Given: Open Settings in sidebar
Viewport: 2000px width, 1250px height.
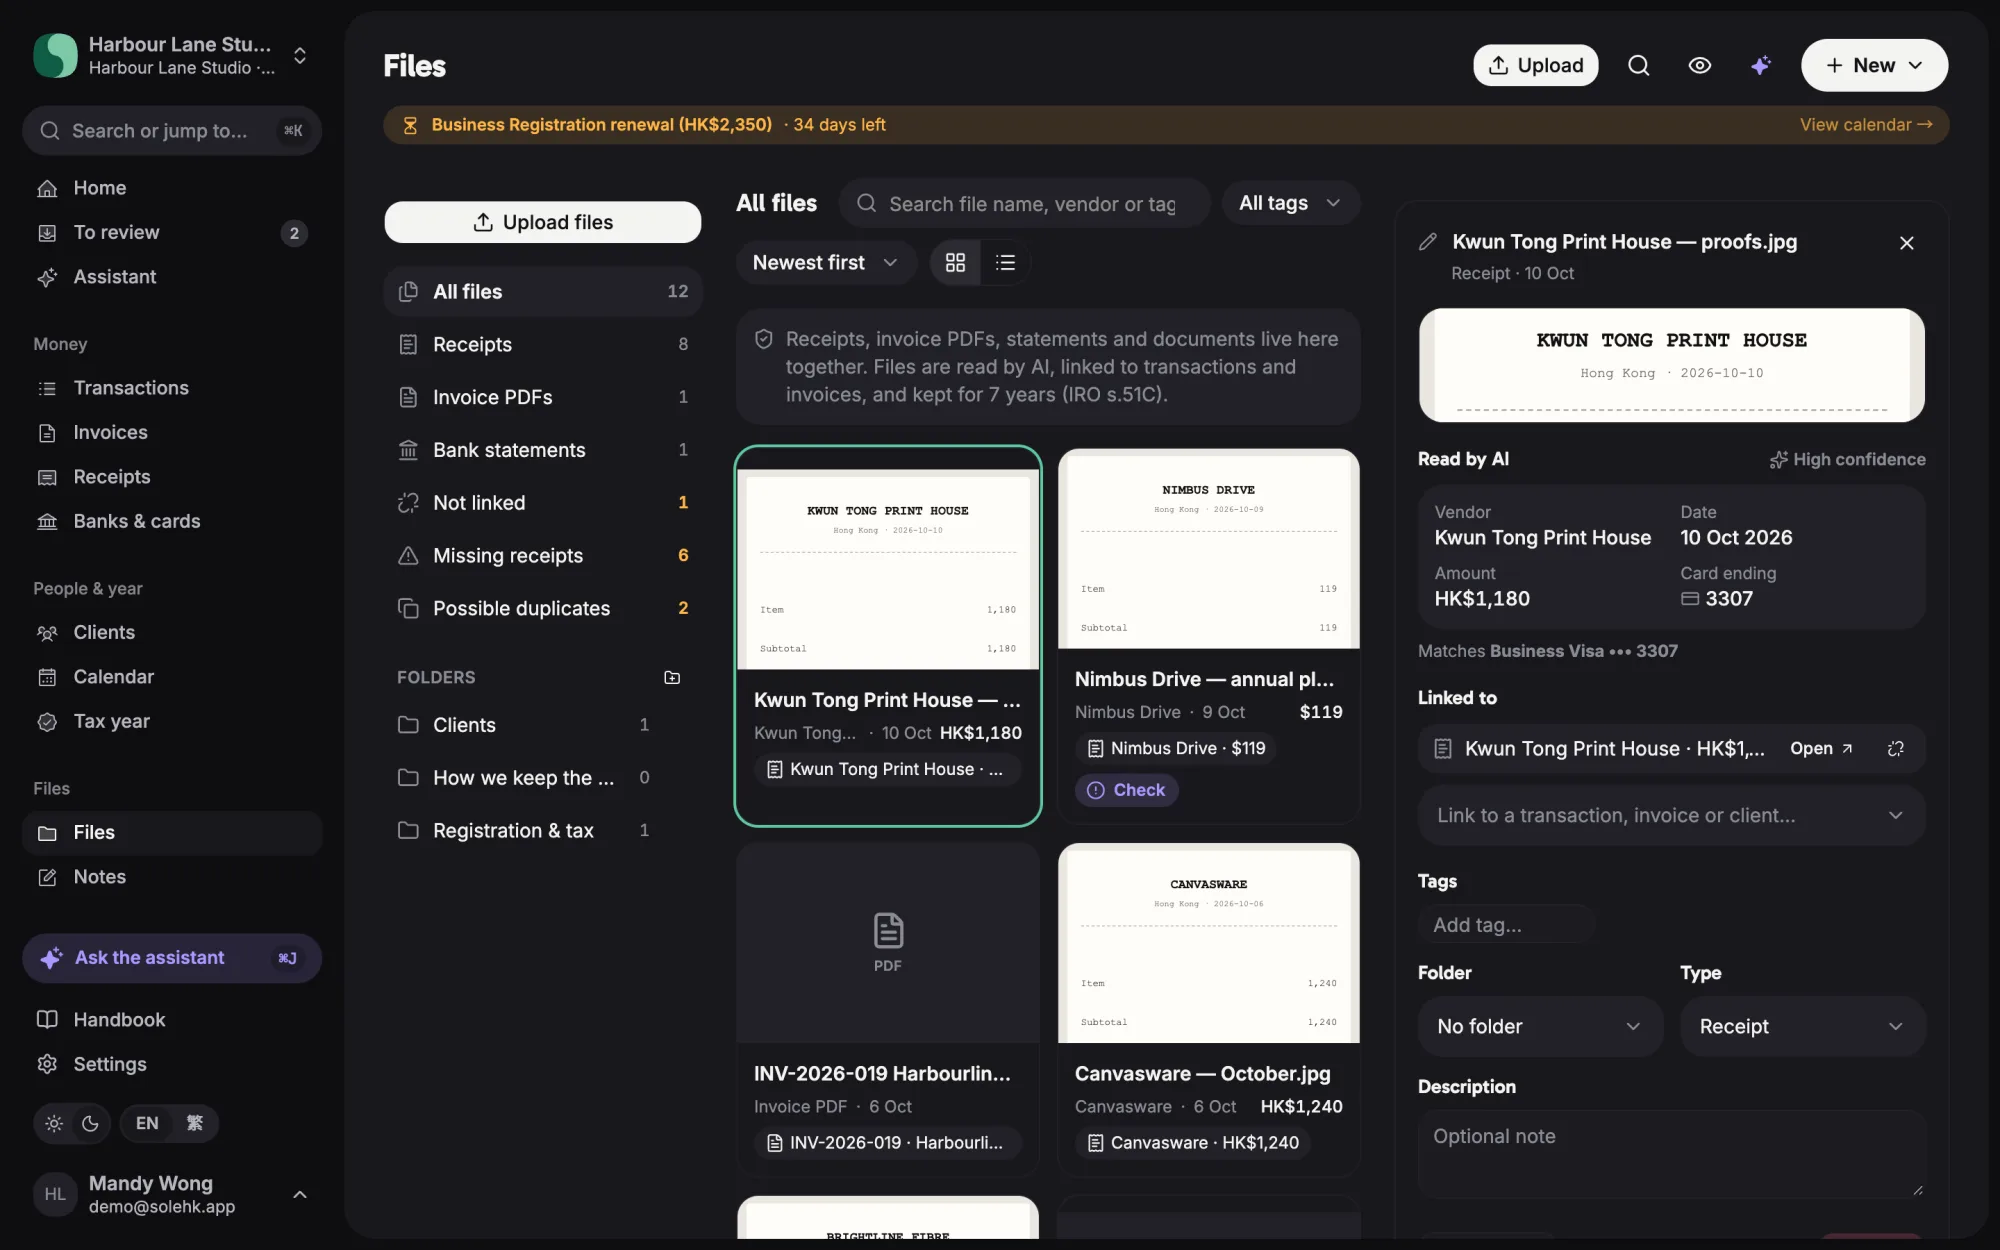Looking at the screenshot, I should click(172, 1064).
